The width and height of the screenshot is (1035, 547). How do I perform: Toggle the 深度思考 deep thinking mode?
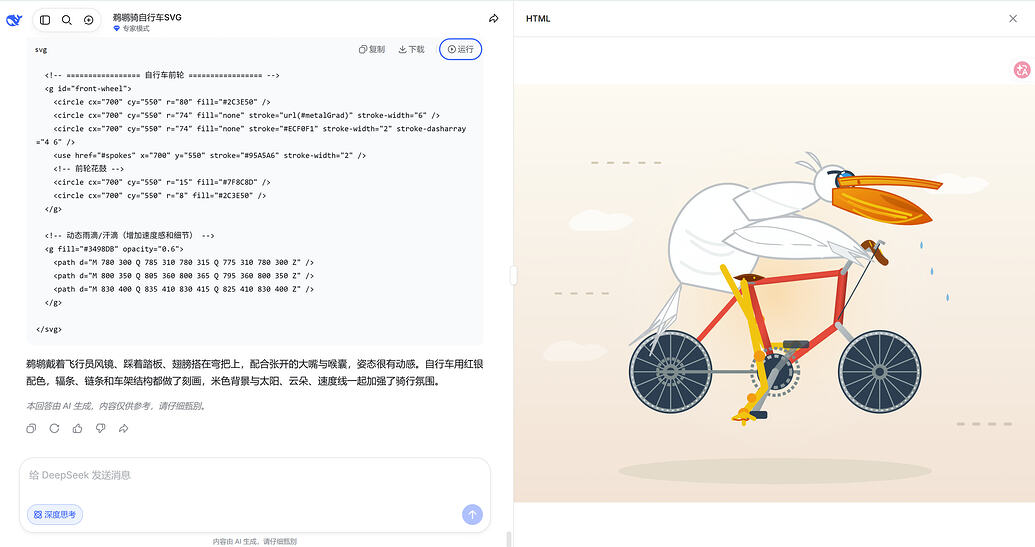pyautogui.click(x=55, y=514)
